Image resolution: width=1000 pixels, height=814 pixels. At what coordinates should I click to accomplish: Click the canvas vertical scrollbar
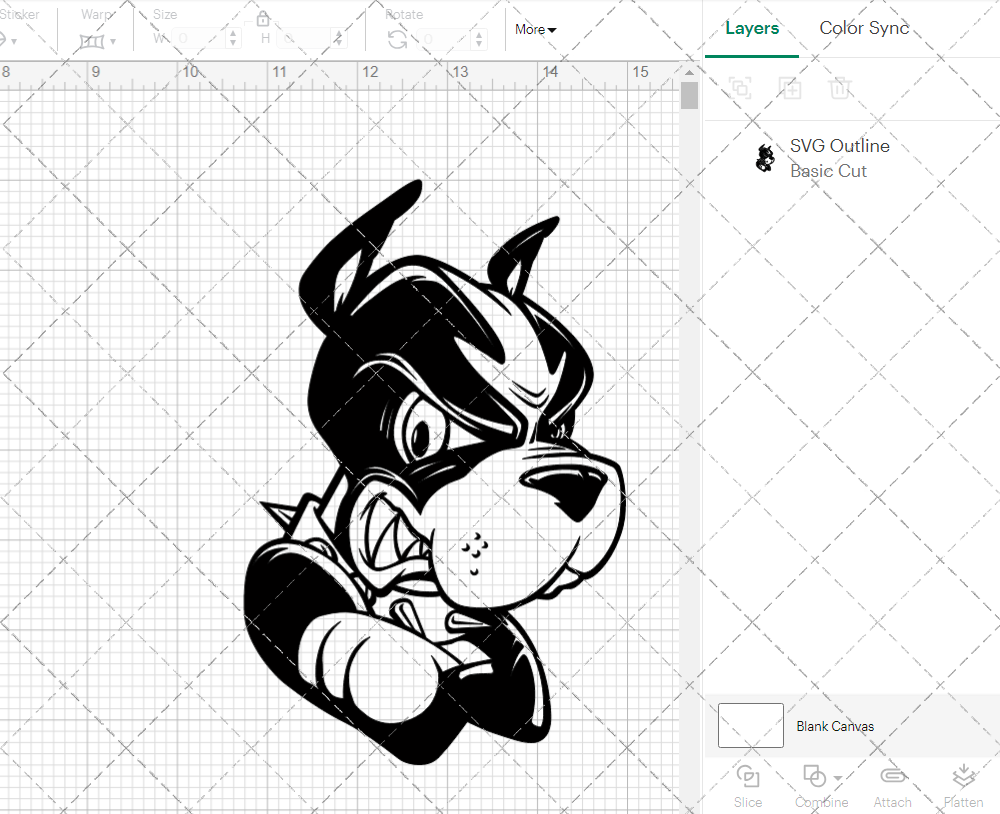click(688, 95)
